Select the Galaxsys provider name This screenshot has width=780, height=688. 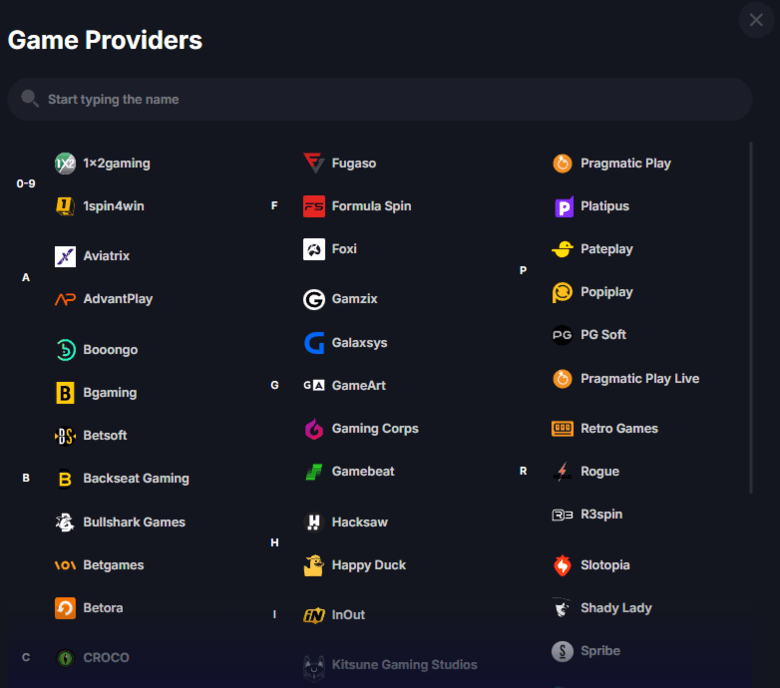359,343
